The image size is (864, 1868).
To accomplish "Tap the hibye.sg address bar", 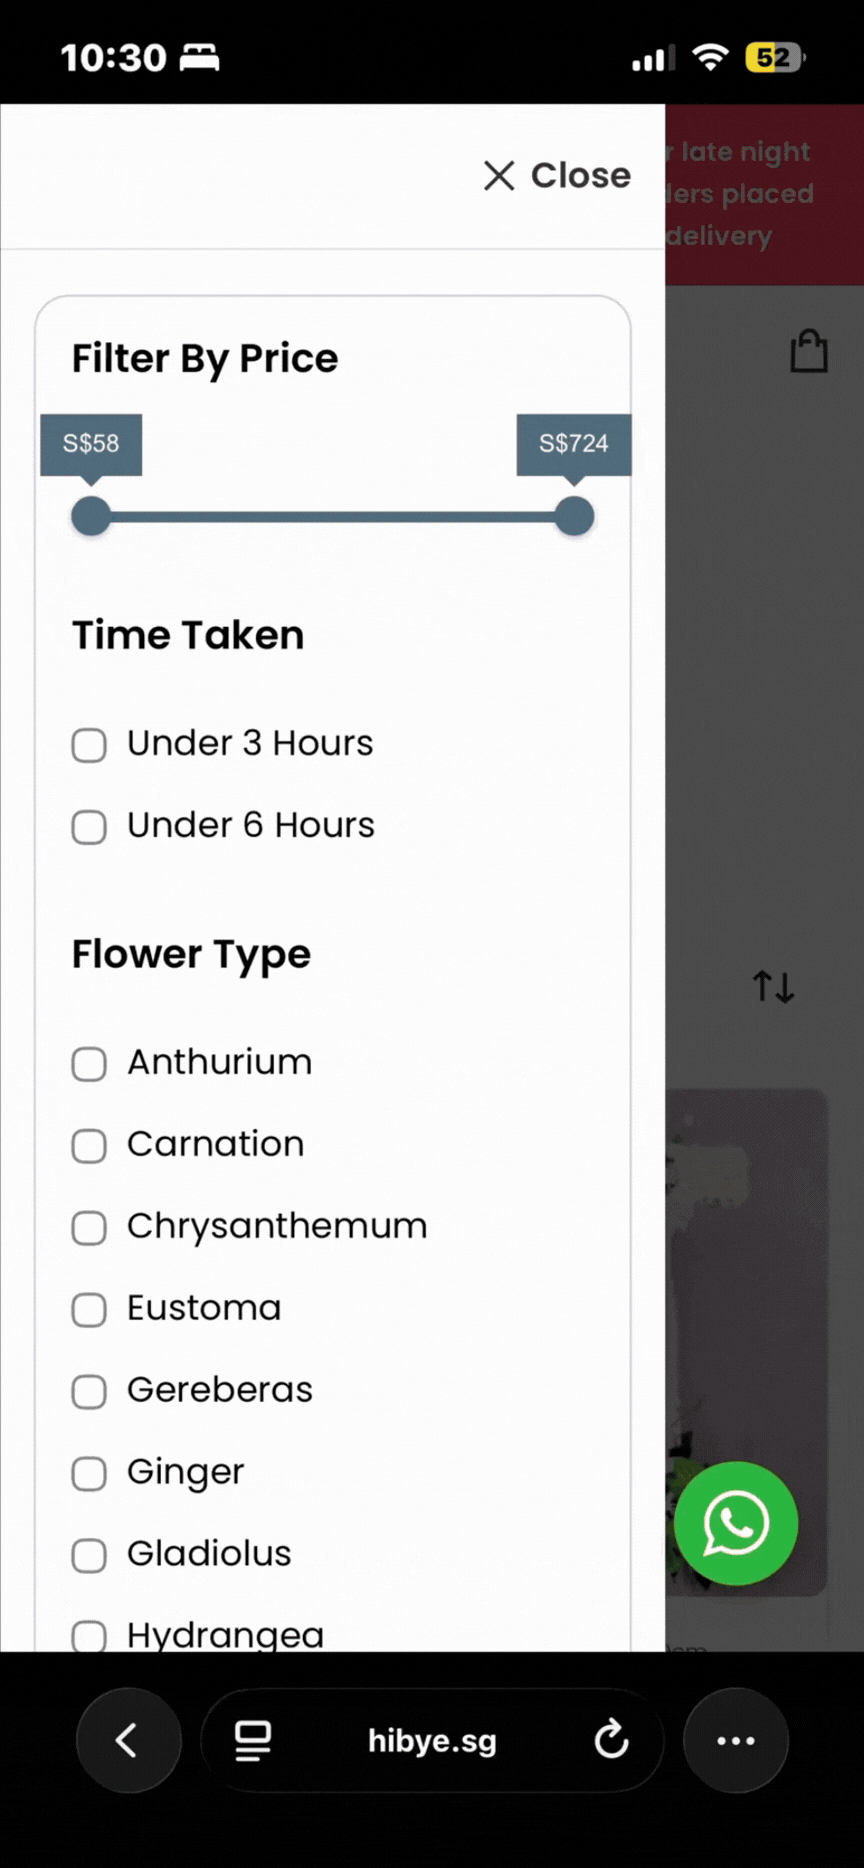I will [432, 1740].
